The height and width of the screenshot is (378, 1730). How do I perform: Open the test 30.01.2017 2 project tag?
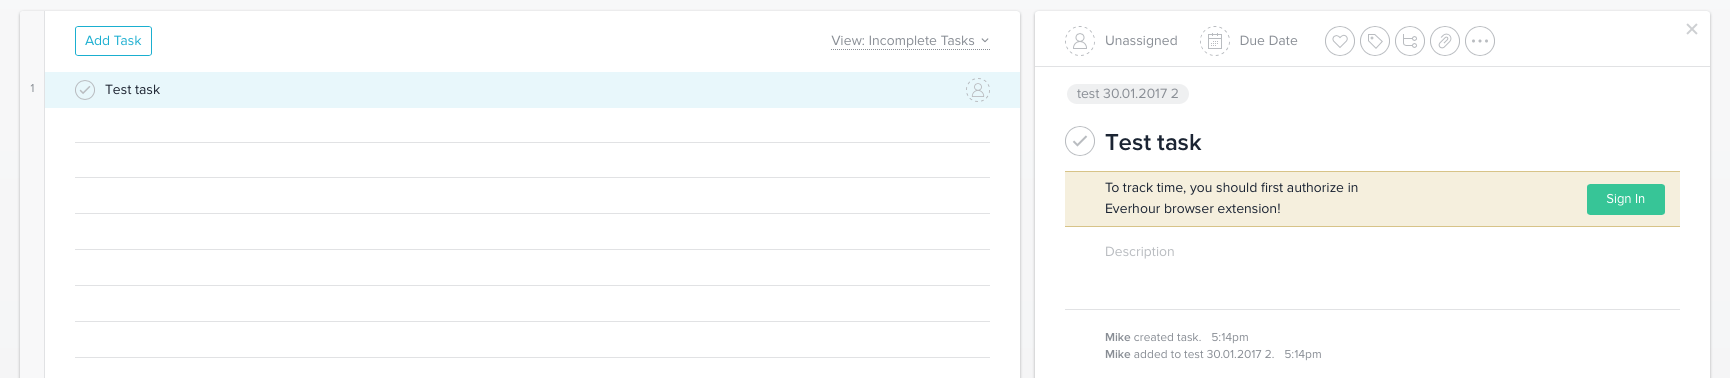[x=1127, y=94]
